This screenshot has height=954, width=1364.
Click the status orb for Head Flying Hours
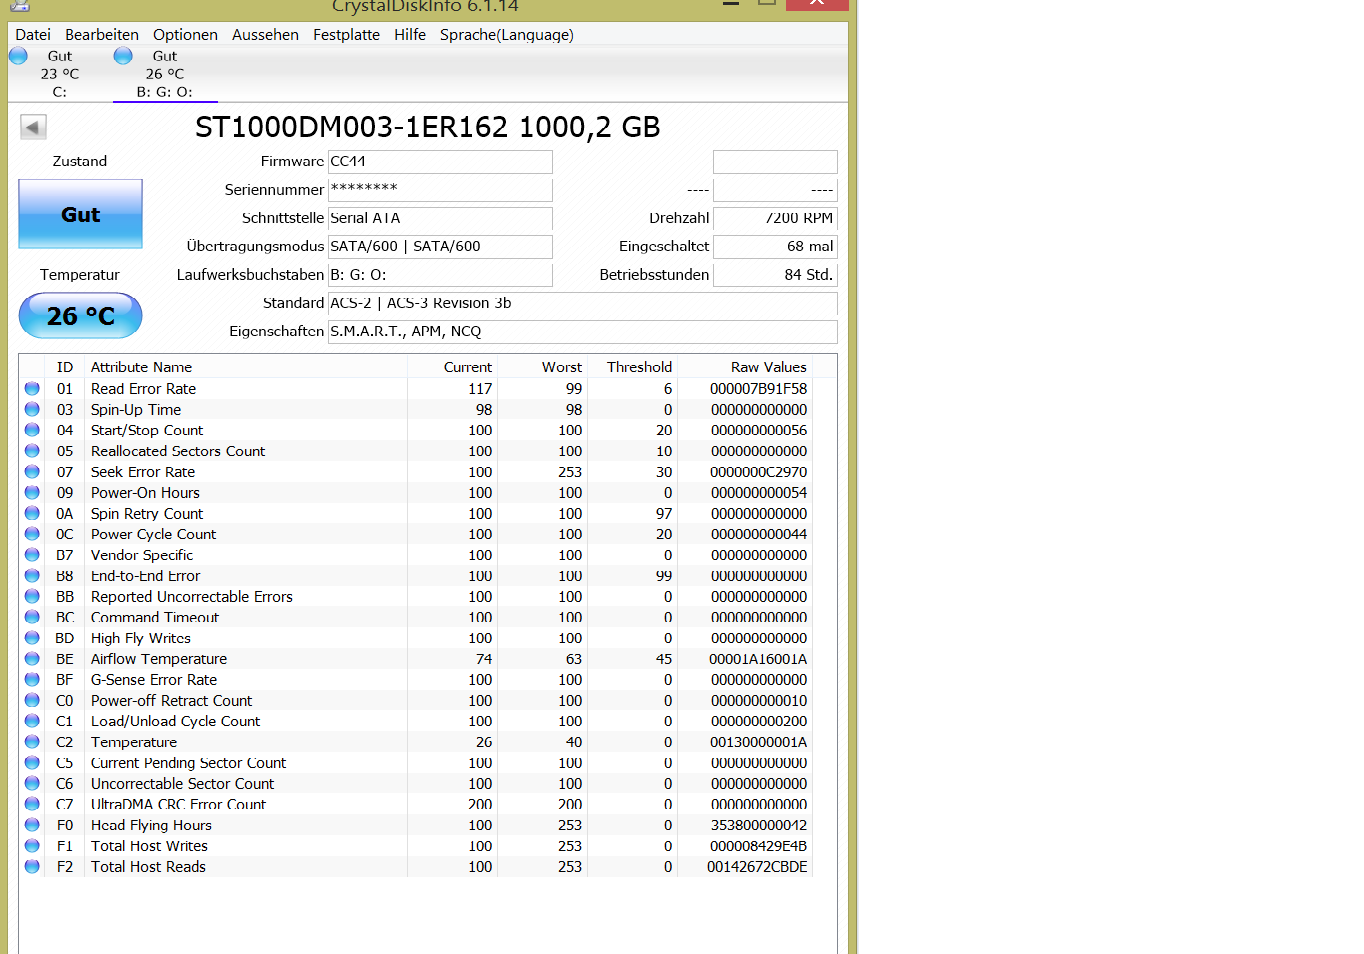(x=32, y=825)
